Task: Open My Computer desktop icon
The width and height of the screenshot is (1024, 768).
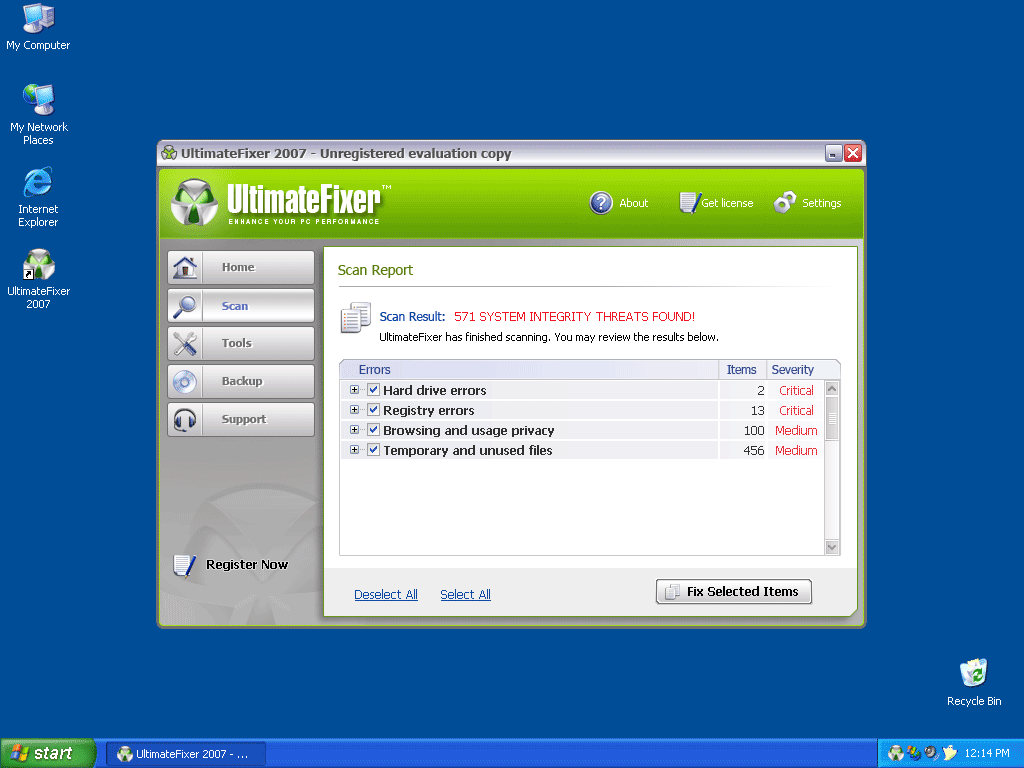Action: 38,20
